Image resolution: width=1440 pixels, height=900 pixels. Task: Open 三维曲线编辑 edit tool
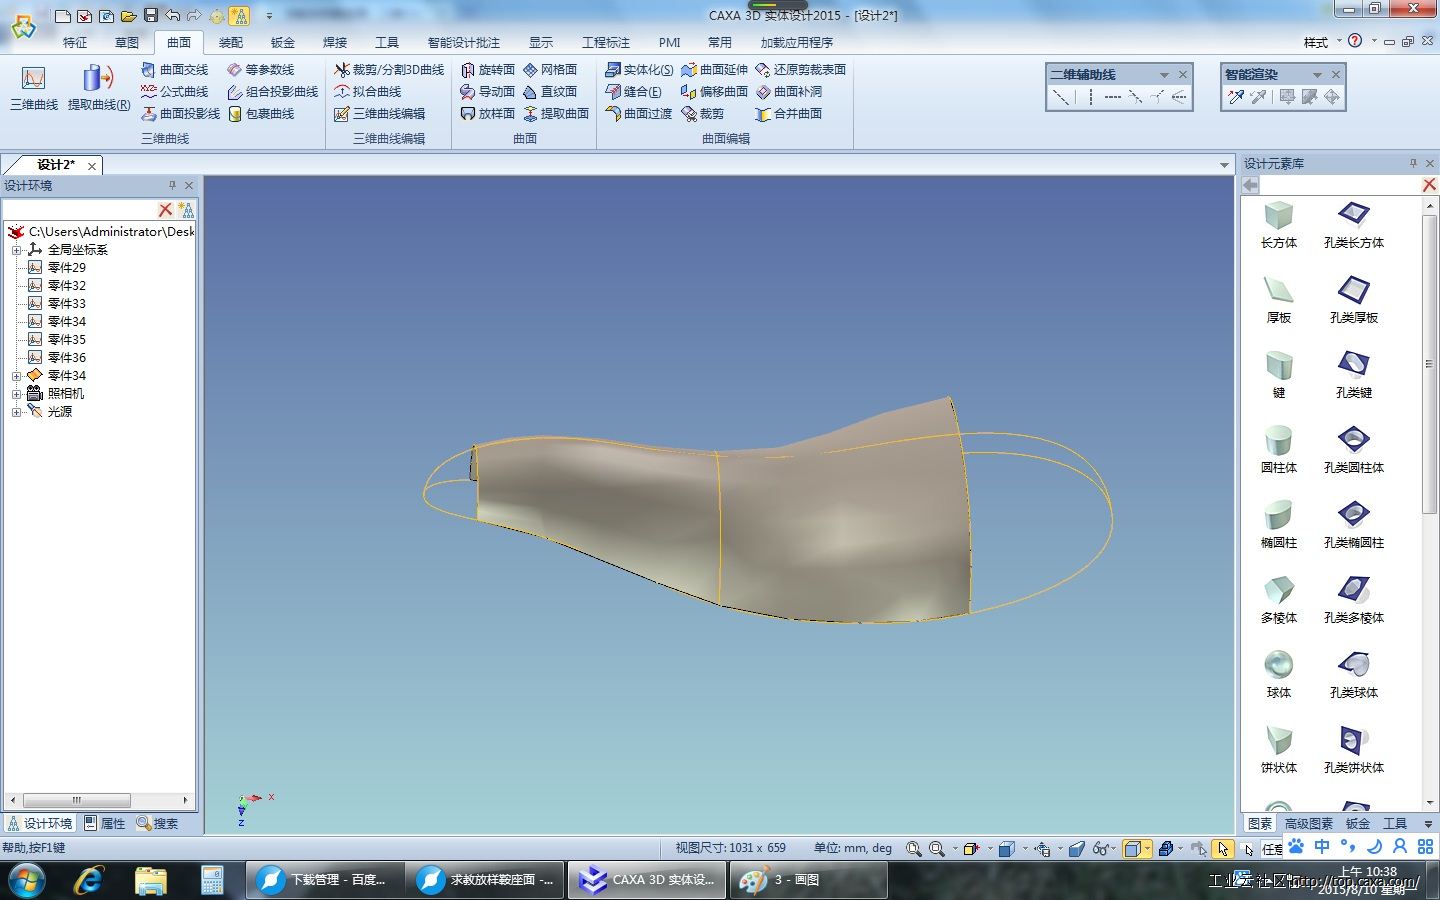point(379,114)
